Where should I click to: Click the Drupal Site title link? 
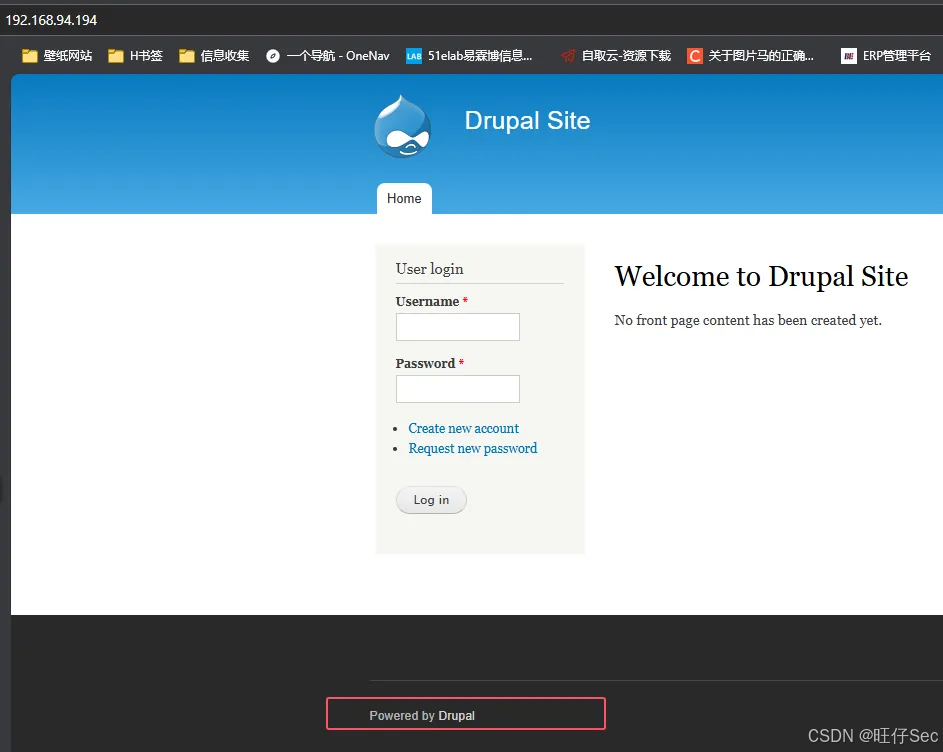(527, 121)
